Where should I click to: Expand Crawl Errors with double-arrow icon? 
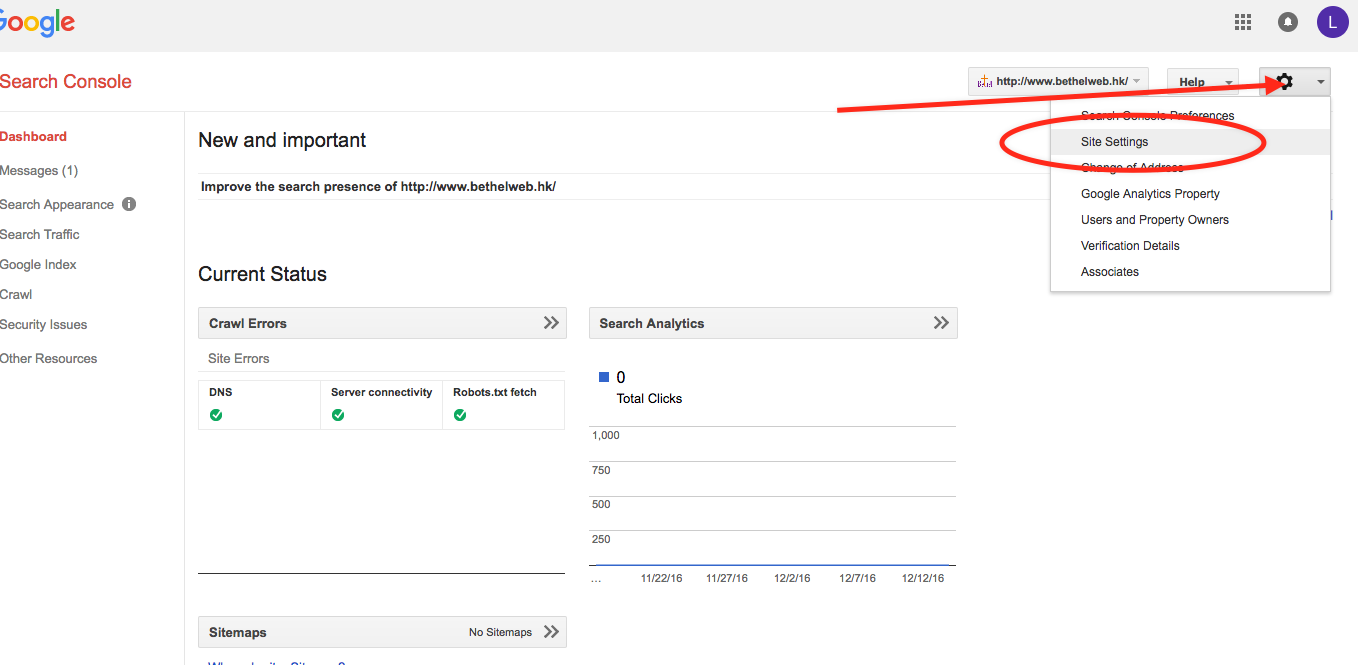(x=551, y=323)
